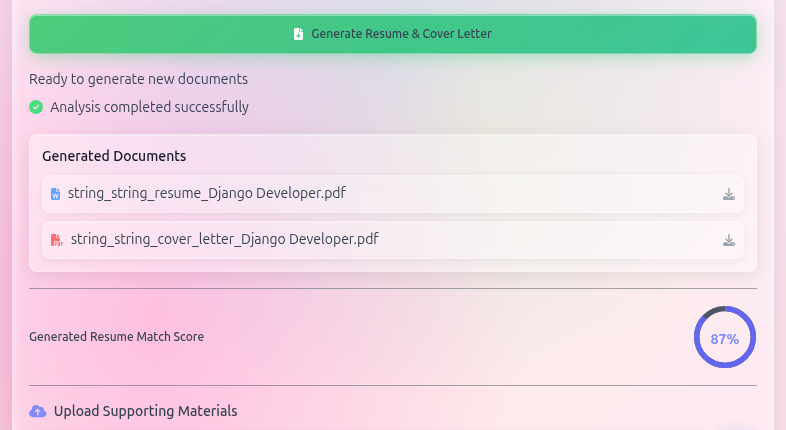Download the cover letter Django Developer file
This screenshot has height=430, width=786.
click(x=729, y=240)
